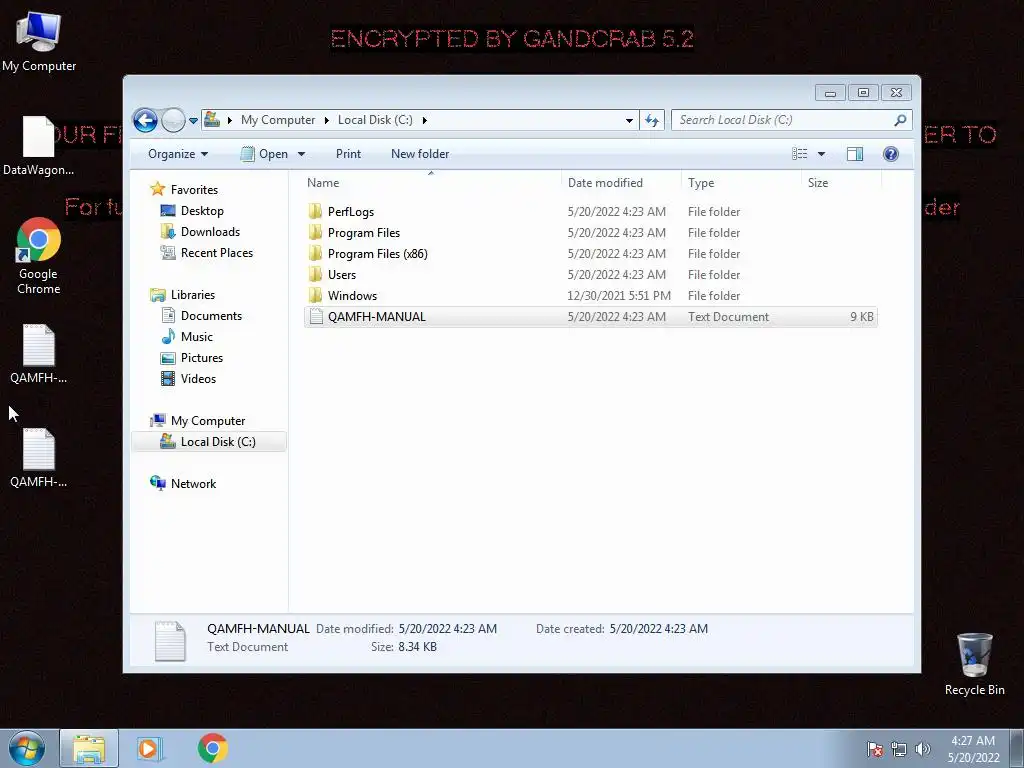
Task: Open the Organize menu
Action: coord(178,154)
